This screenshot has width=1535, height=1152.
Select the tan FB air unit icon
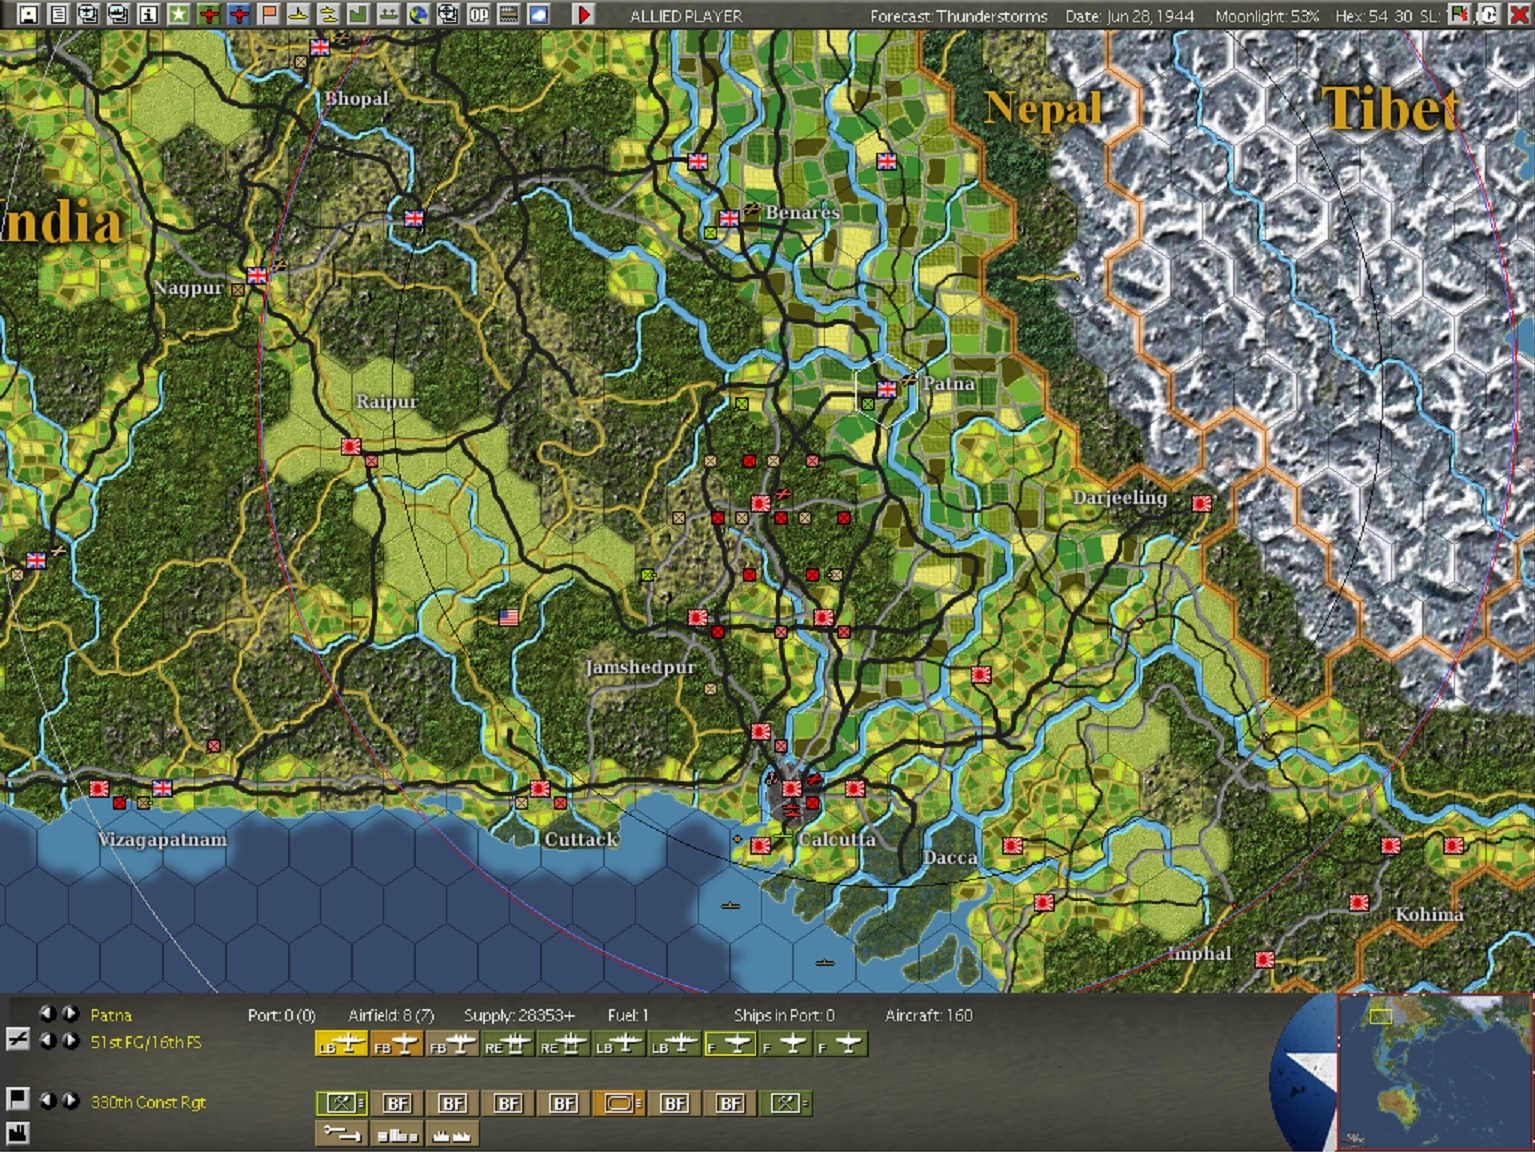point(452,1044)
